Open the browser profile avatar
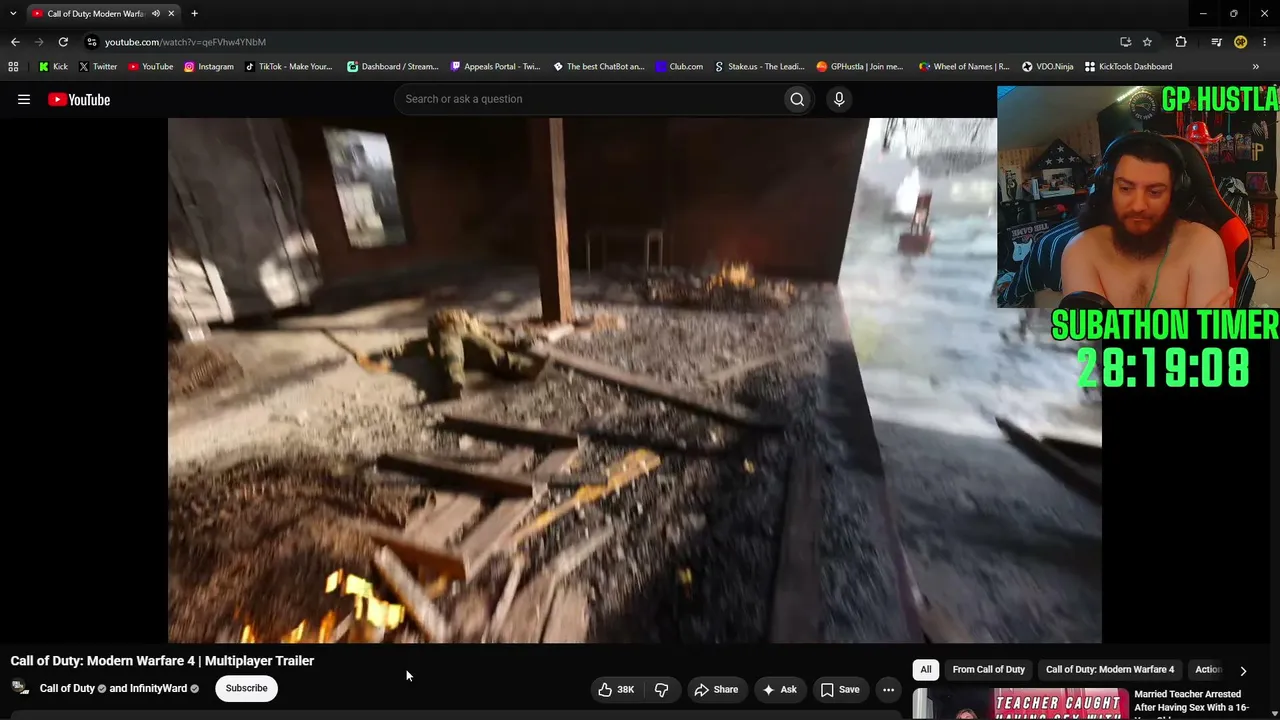 [1240, 42]
